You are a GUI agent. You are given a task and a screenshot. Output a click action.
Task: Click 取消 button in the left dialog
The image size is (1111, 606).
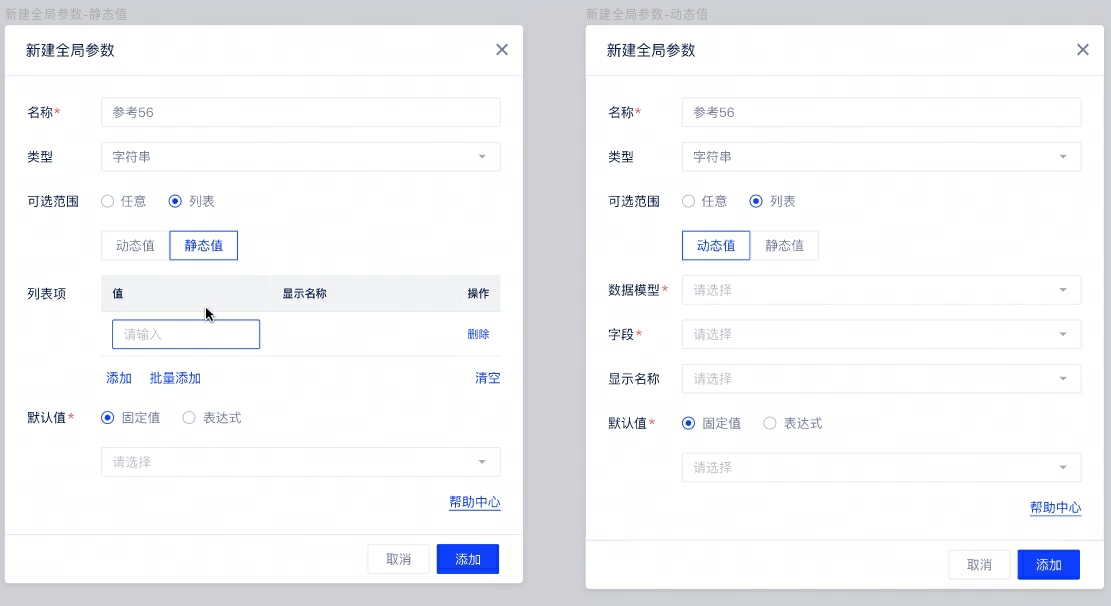click(398, 559)
